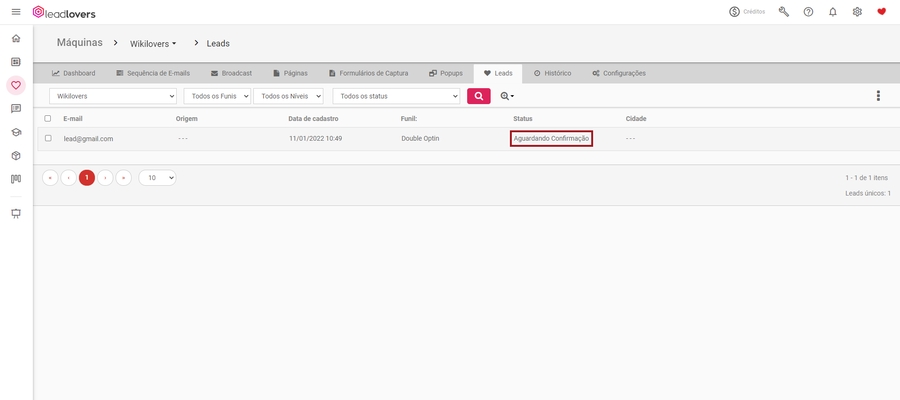Click the home icon in sidebar
This screenshot has width=900, height=400.
[15, 38]
